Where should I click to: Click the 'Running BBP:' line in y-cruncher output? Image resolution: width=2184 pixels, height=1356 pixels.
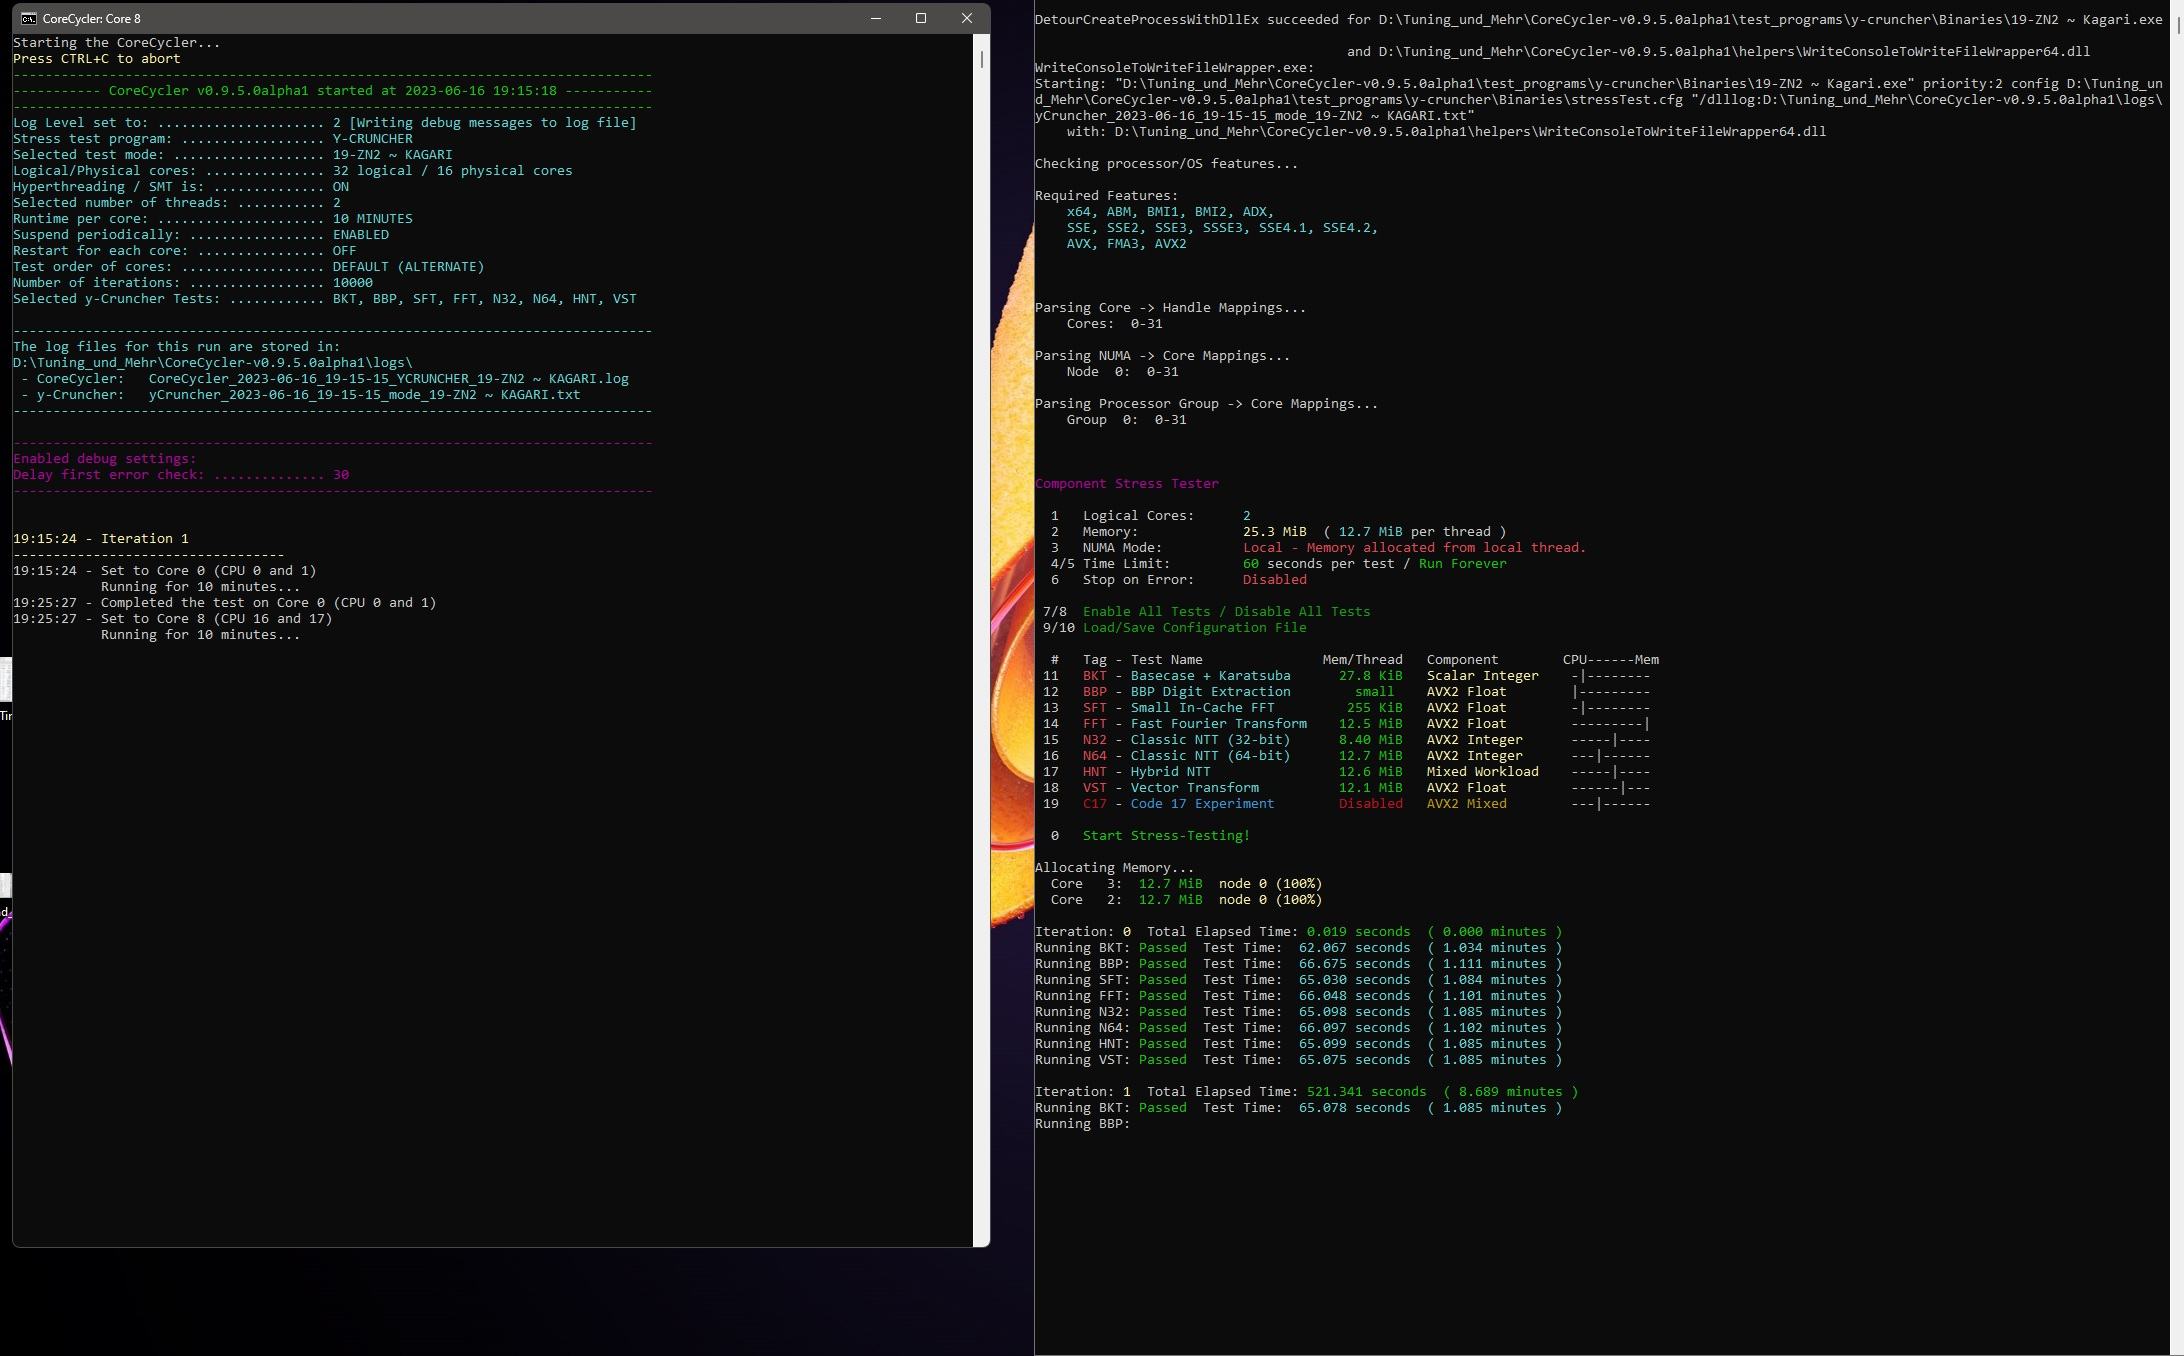coord(1081,1124)
